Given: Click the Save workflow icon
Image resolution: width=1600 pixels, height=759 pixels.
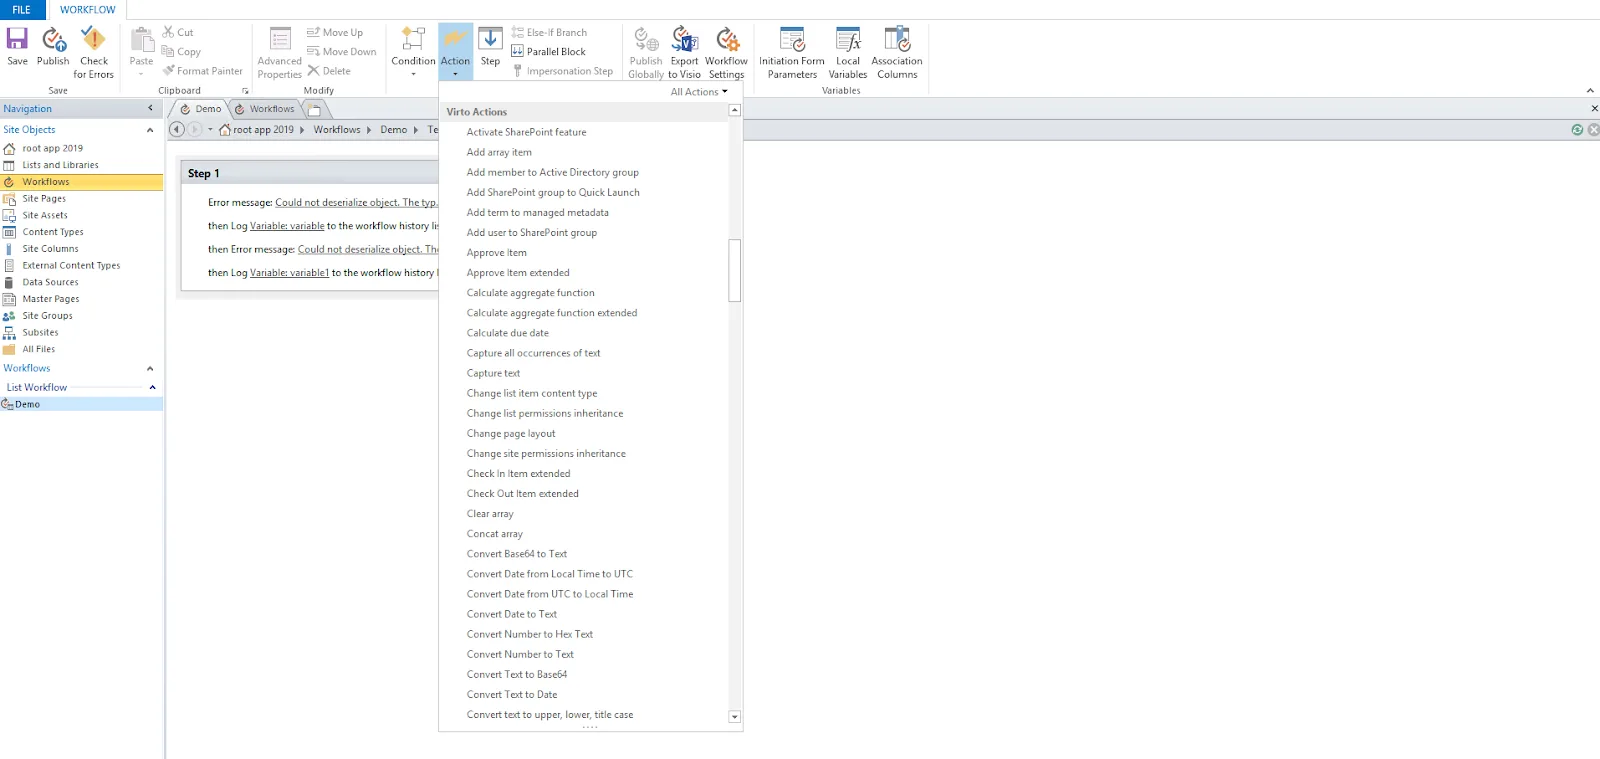Looking at the screenshot, I should [17, 46].
